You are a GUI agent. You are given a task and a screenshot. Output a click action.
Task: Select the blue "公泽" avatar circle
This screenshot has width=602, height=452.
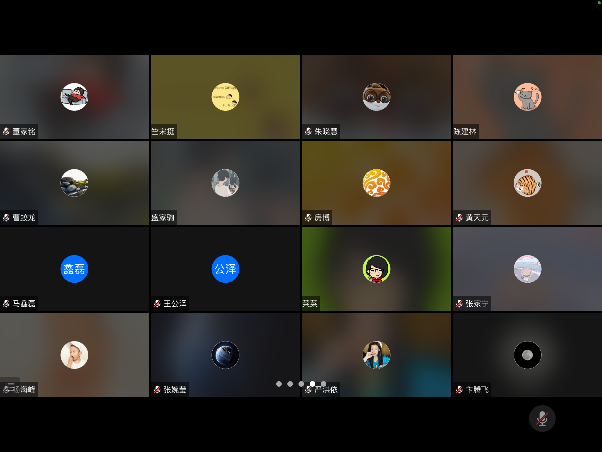(x=225, y=268)
